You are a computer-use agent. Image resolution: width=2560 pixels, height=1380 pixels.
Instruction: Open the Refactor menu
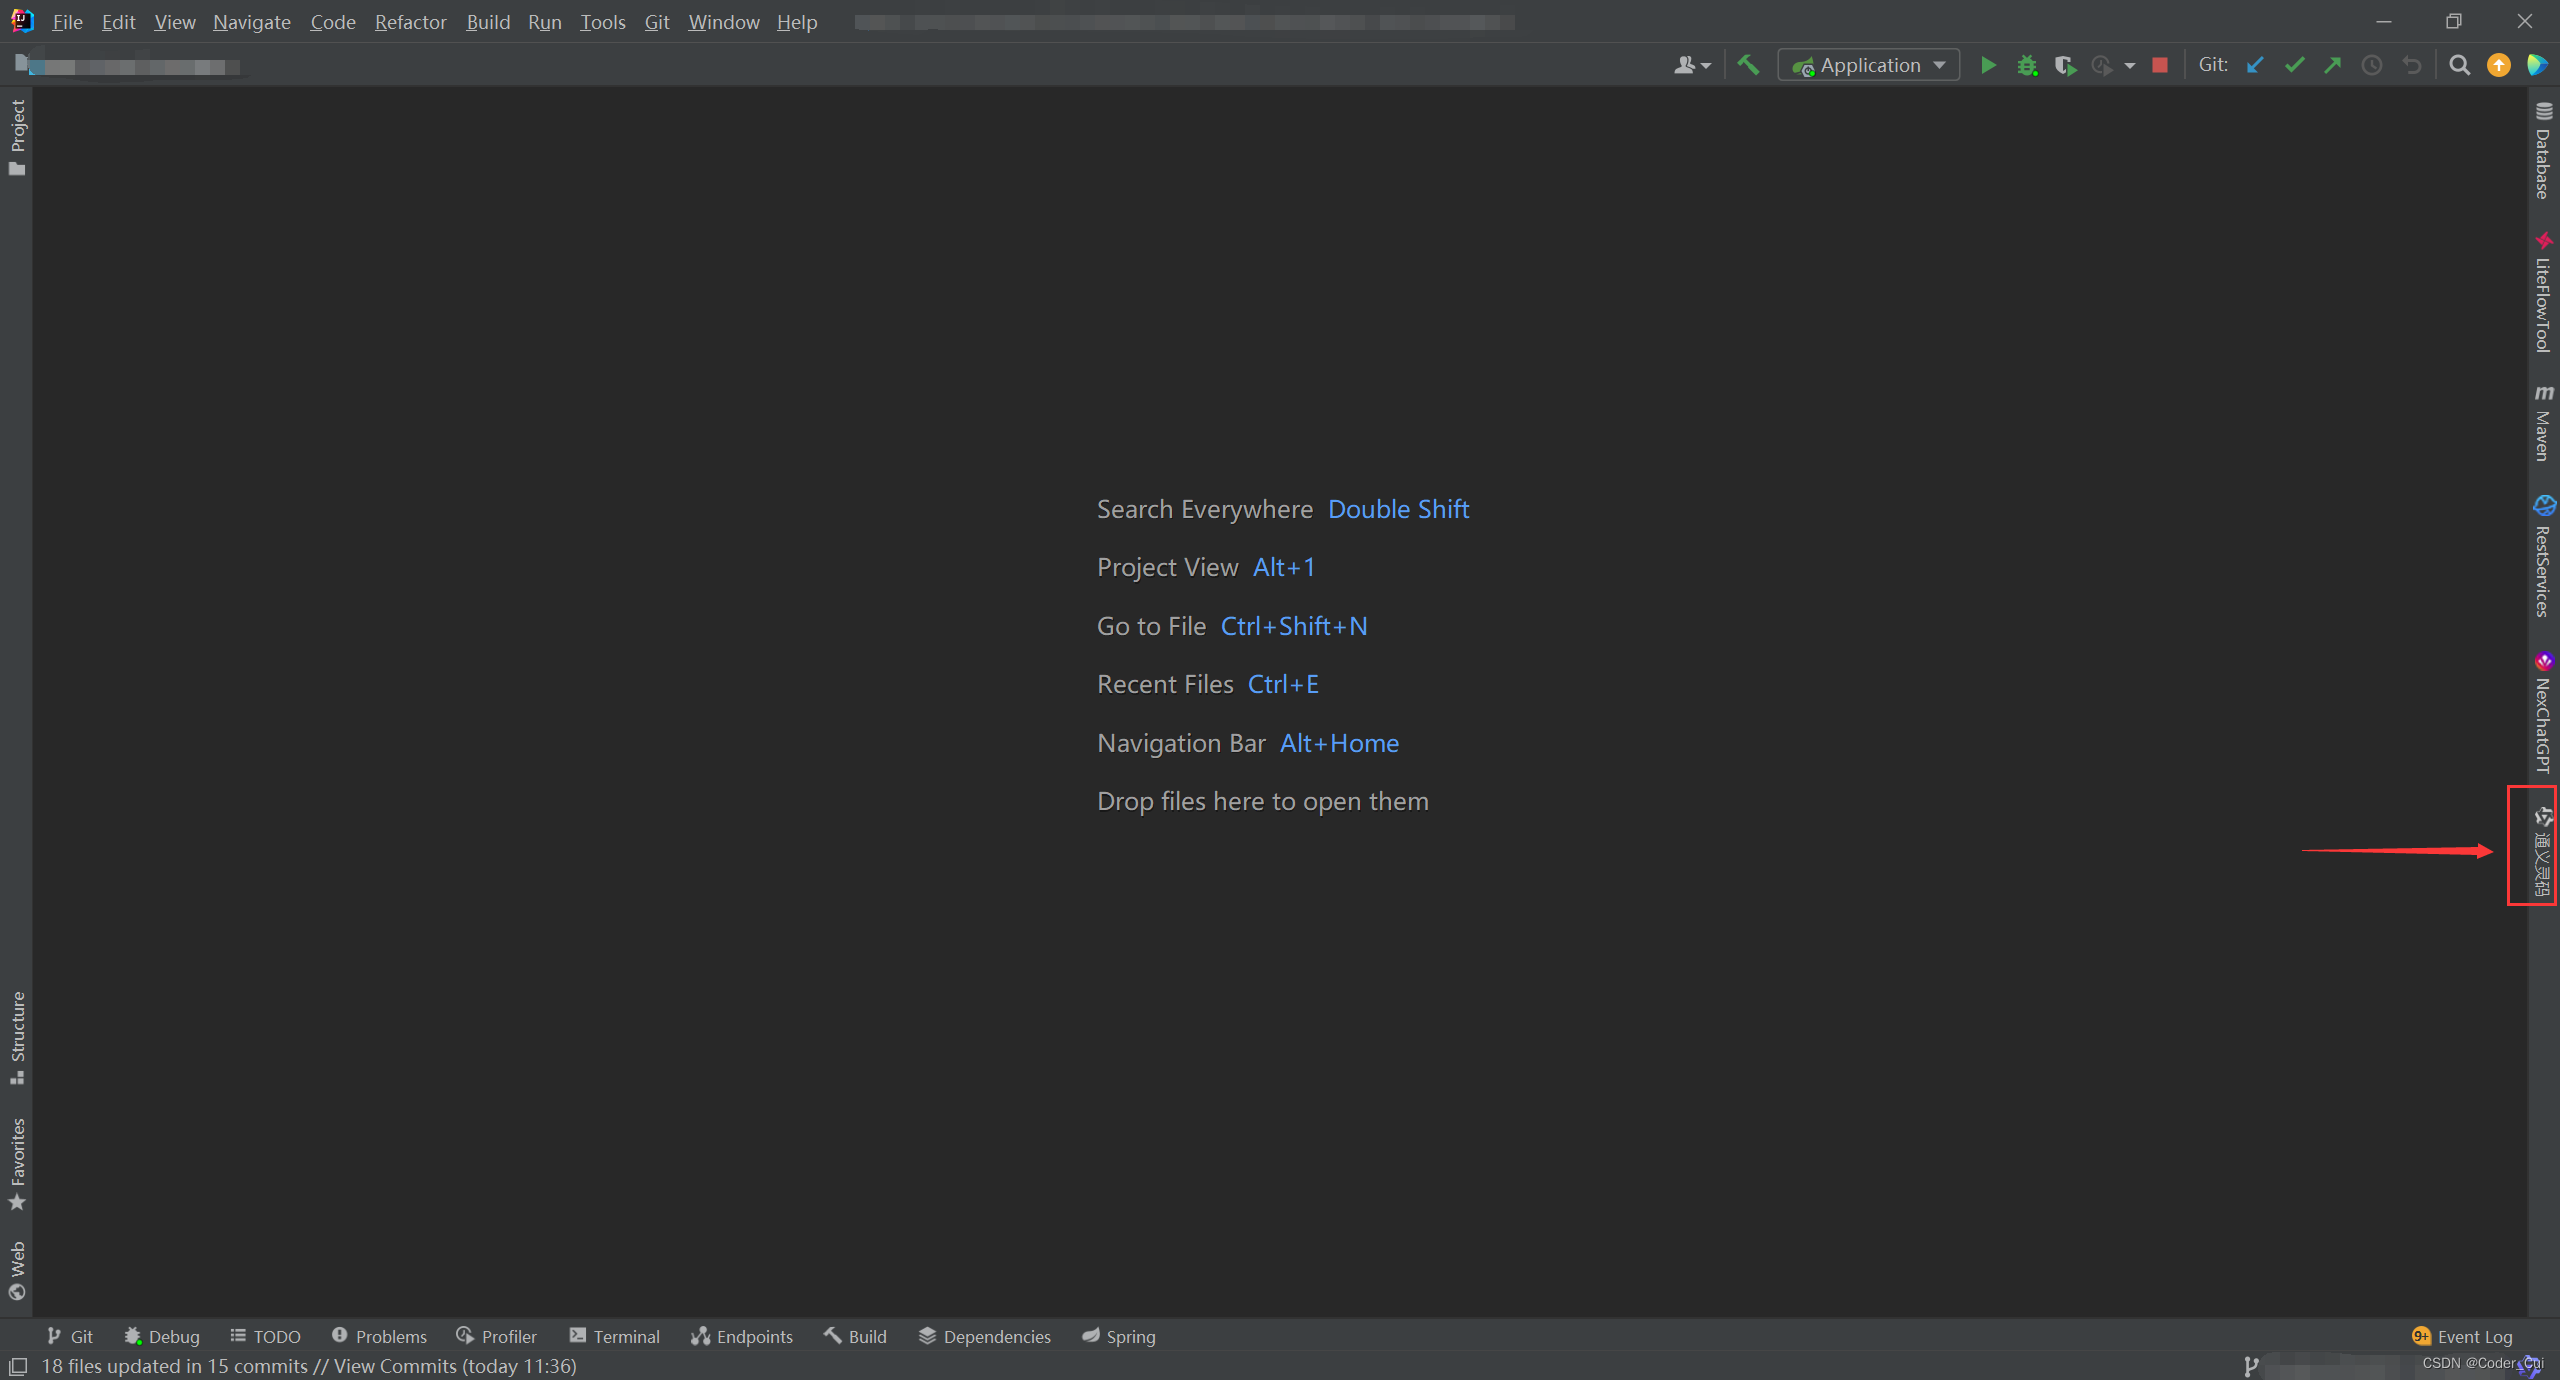coord(410,22)
